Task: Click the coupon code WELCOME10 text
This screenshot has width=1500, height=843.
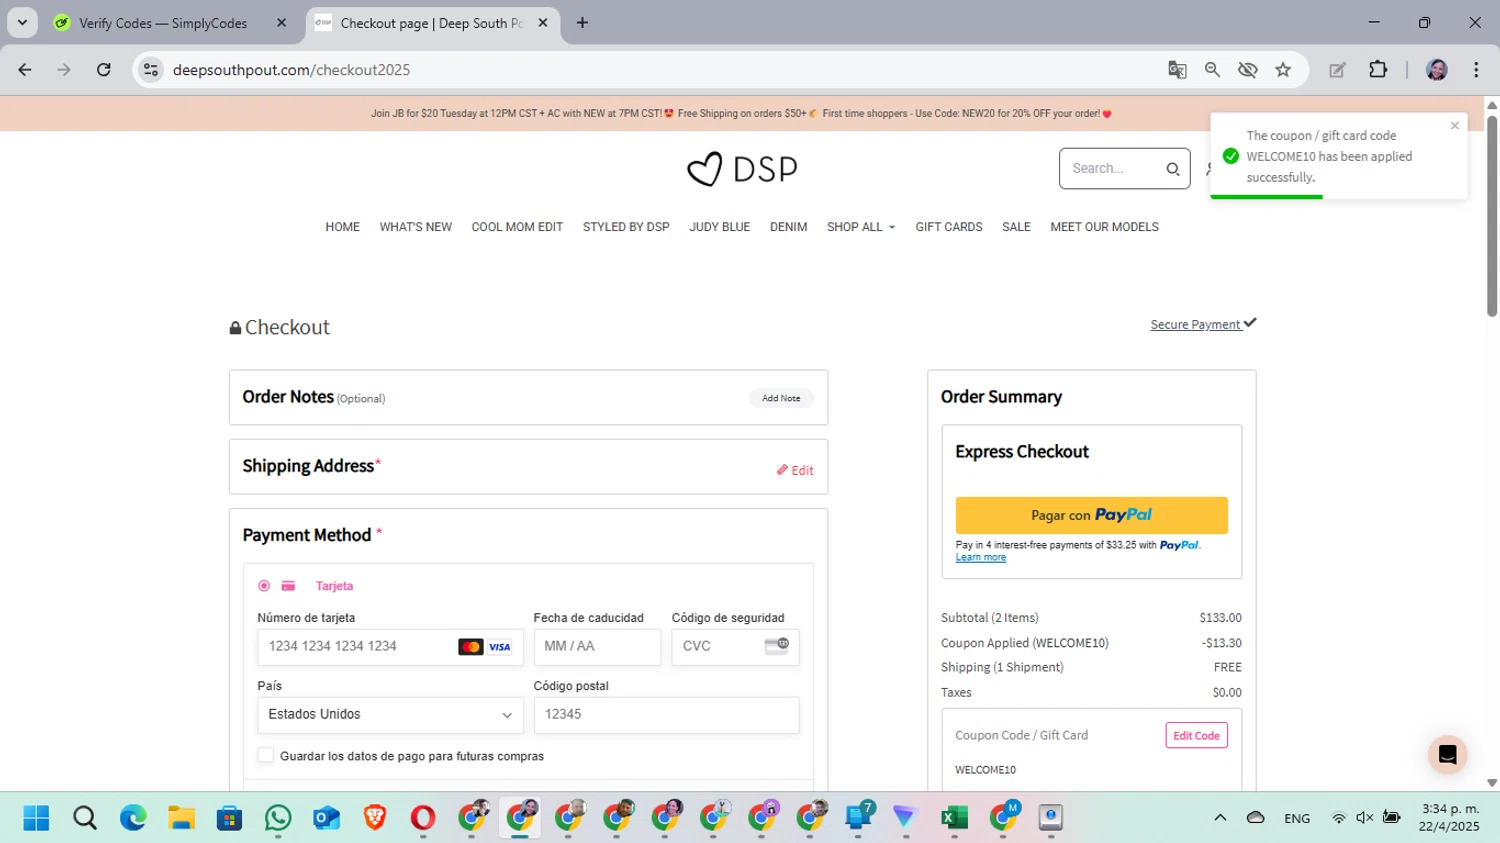Action: click(985, 770)
